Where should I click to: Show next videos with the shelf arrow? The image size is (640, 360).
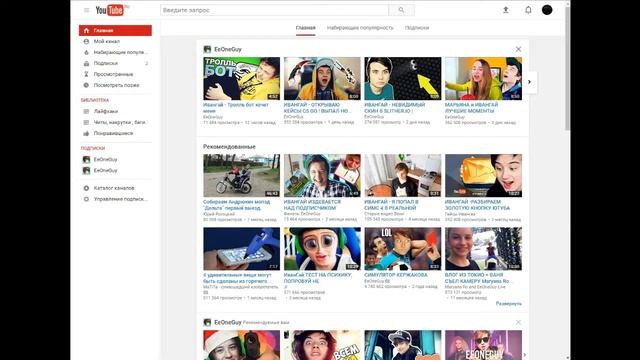pos(529,82)
